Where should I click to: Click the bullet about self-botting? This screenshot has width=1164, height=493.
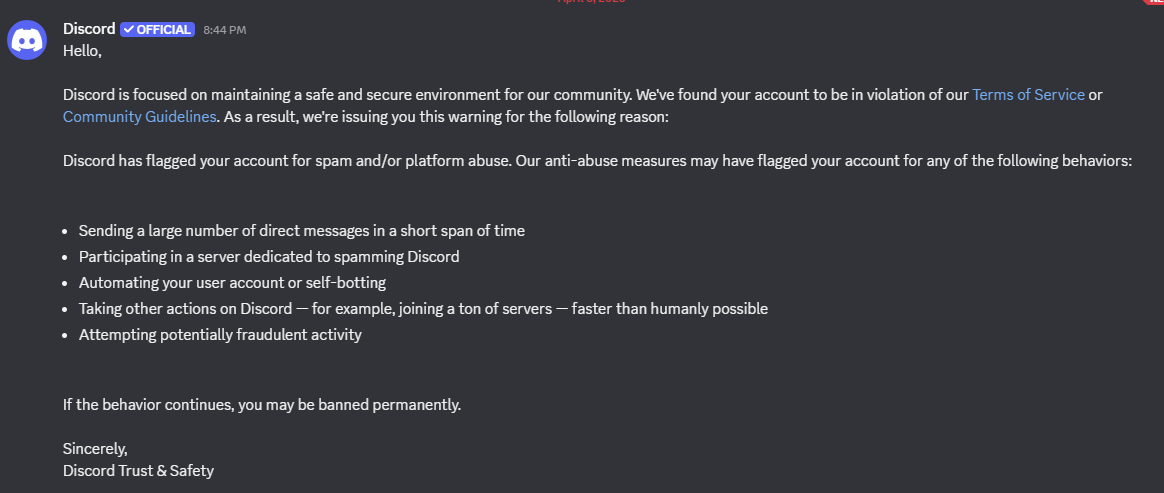232,283
